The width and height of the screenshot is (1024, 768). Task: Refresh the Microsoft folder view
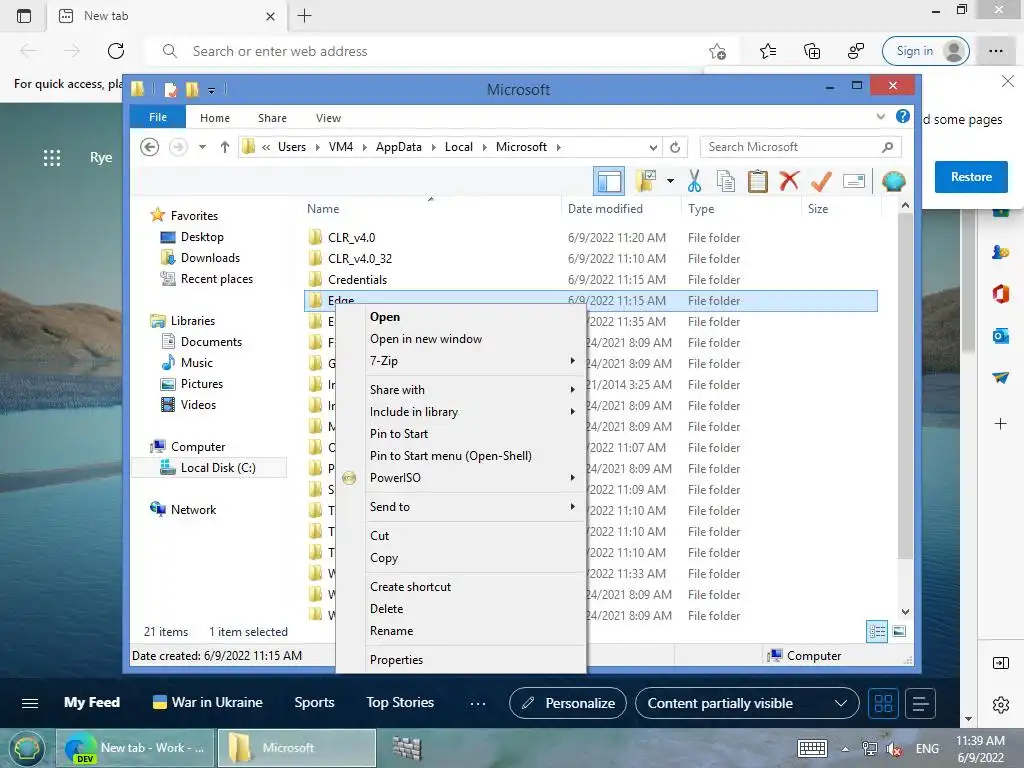pos(675,147)
